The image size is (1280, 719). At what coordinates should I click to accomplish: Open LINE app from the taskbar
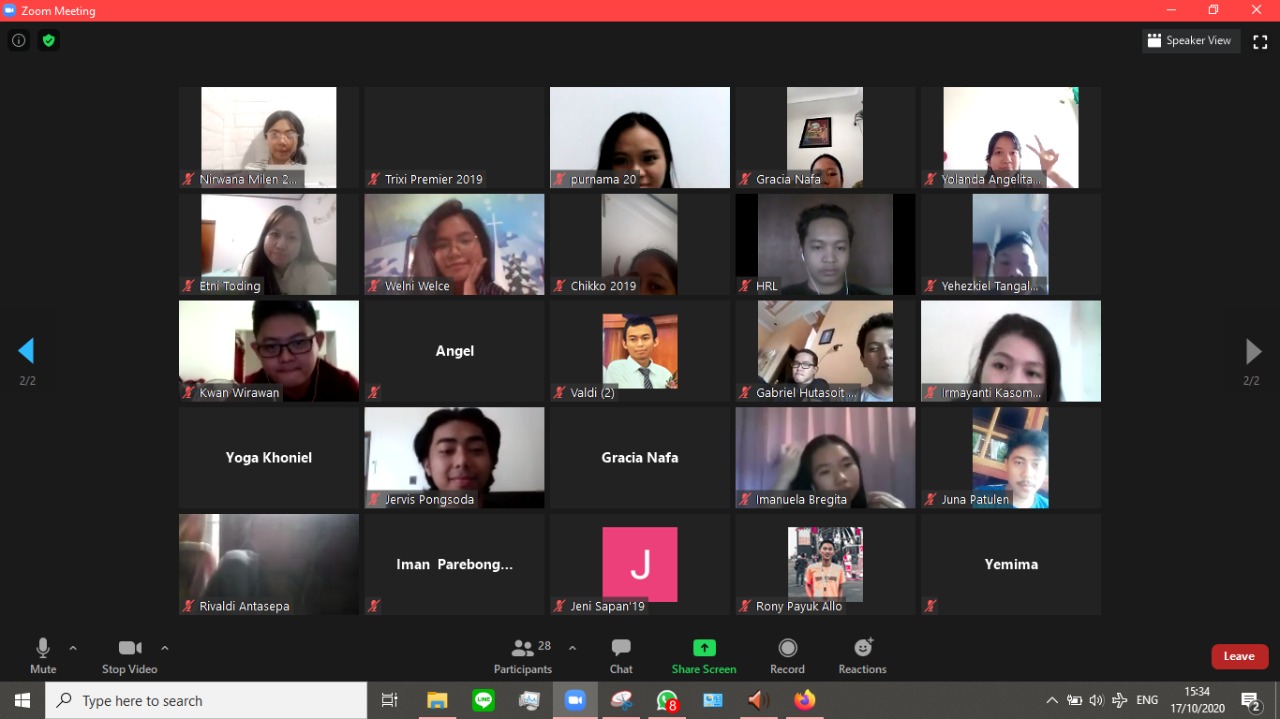point(484,700)
